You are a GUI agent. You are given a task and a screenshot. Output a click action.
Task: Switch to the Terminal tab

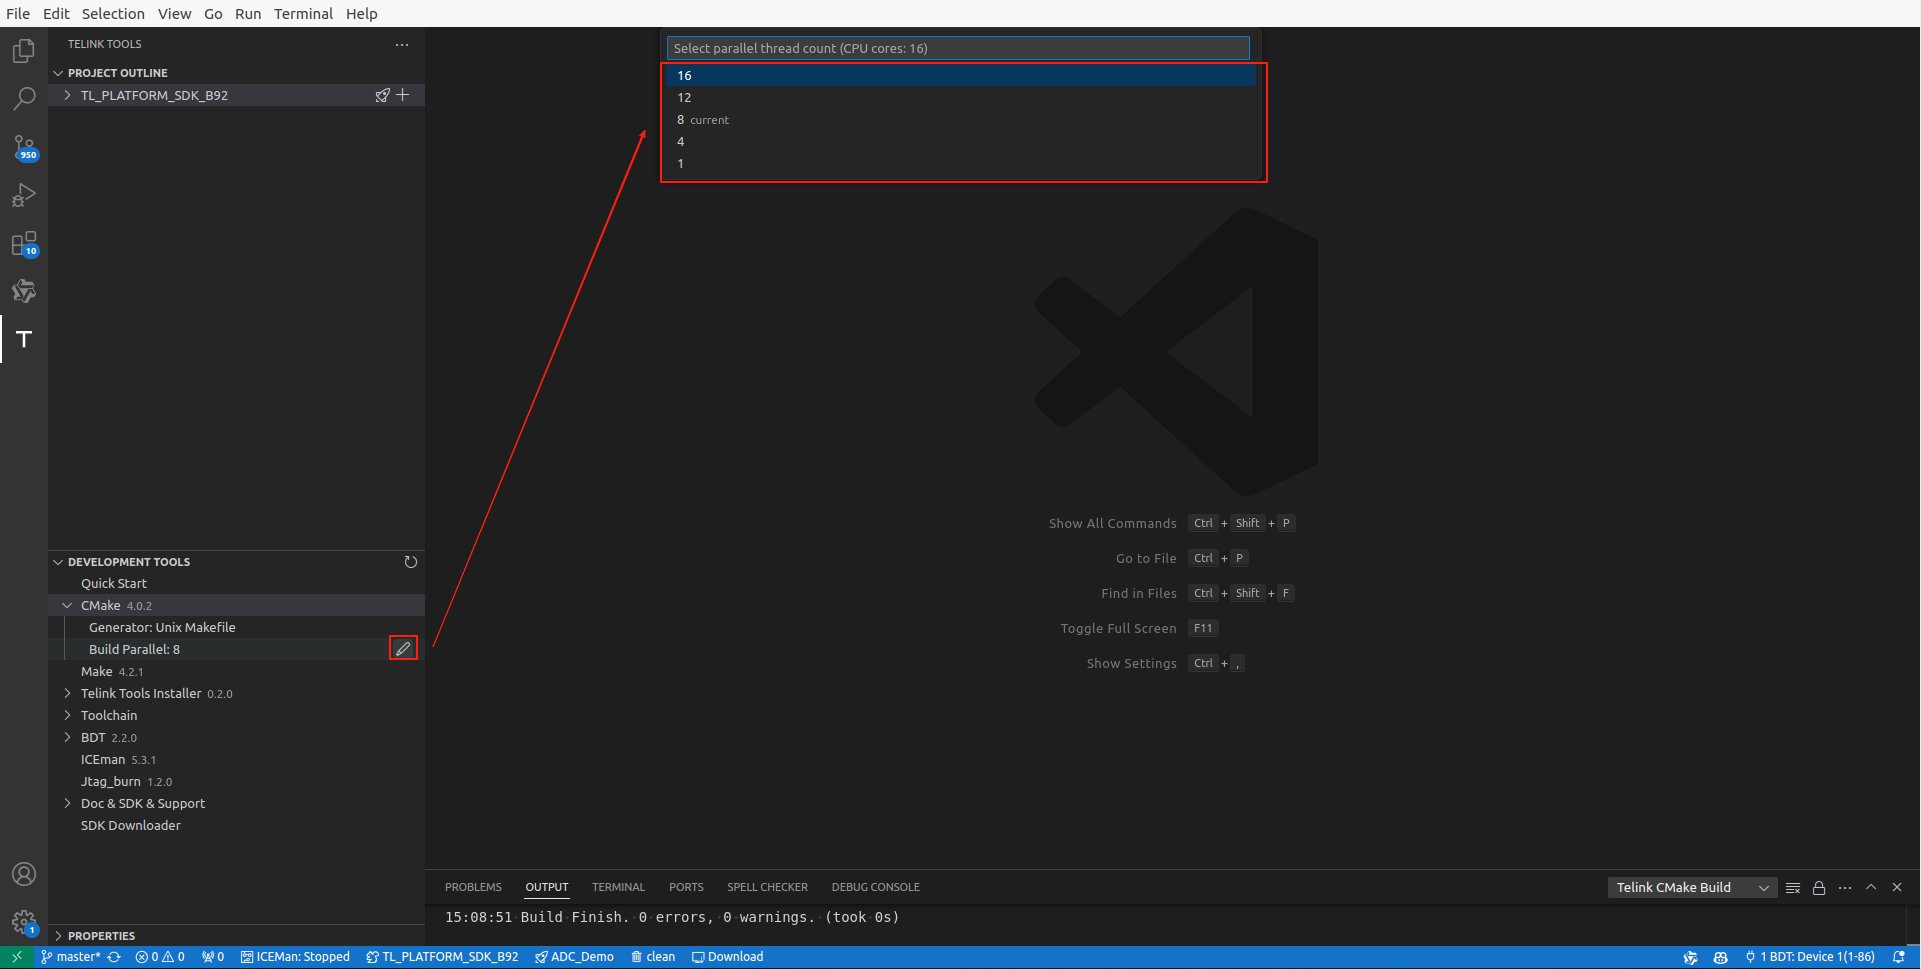point(618,887)
